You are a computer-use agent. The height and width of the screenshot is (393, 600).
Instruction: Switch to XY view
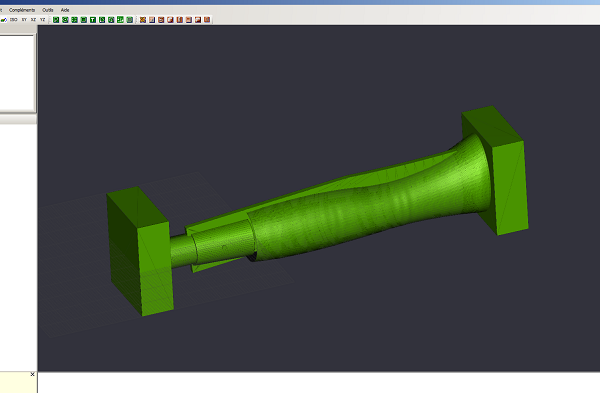point(24,20)
